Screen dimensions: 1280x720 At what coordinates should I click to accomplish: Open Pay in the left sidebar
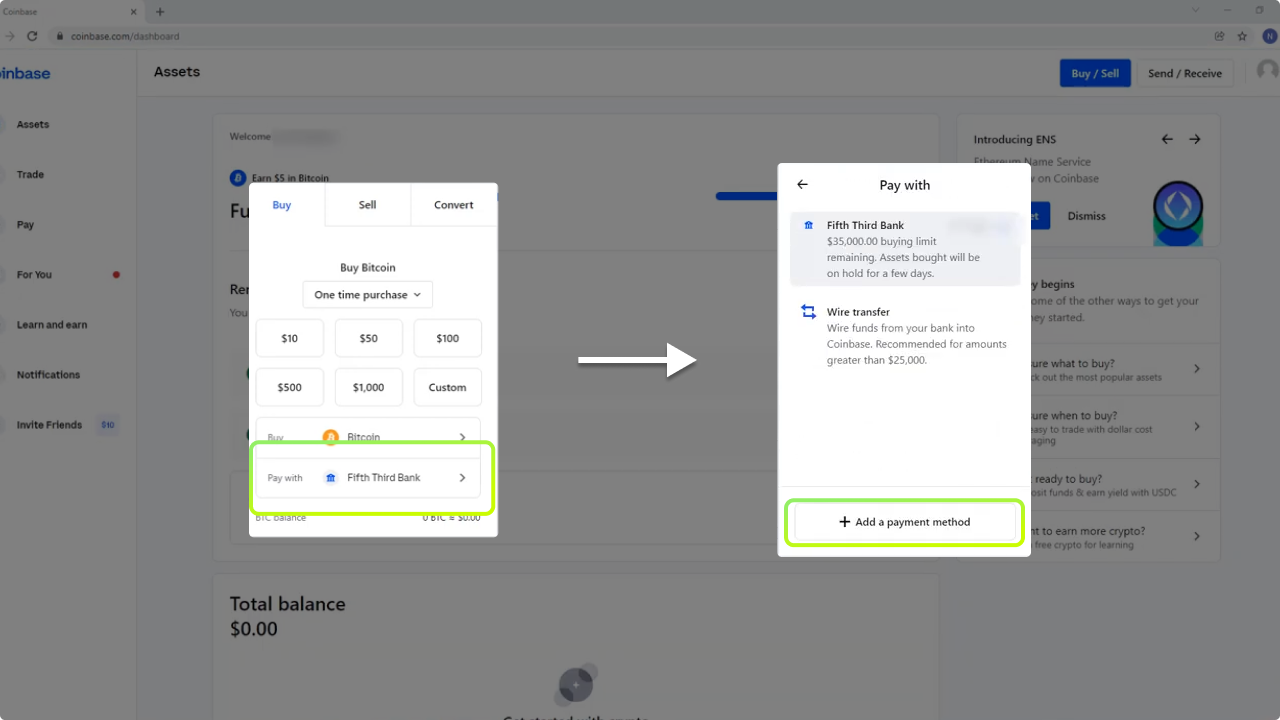coord(25,225)
